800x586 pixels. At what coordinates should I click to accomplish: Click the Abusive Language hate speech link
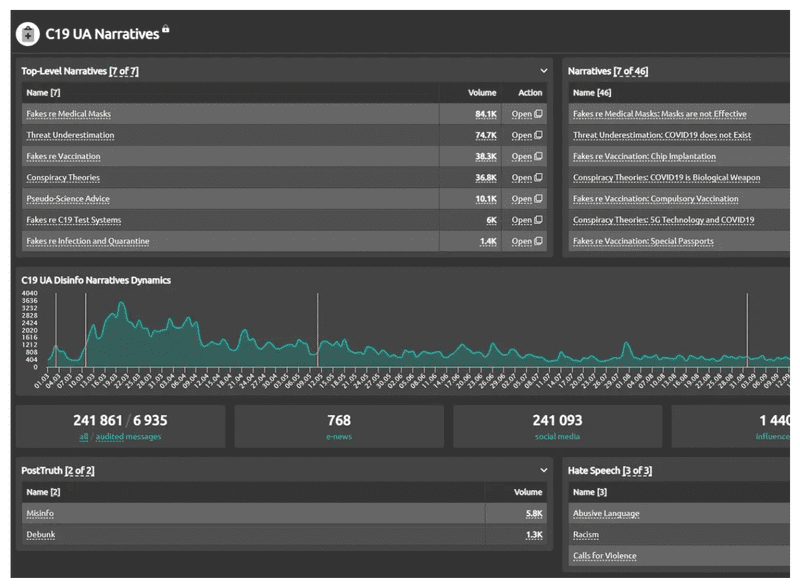click(x=606, y=513)
